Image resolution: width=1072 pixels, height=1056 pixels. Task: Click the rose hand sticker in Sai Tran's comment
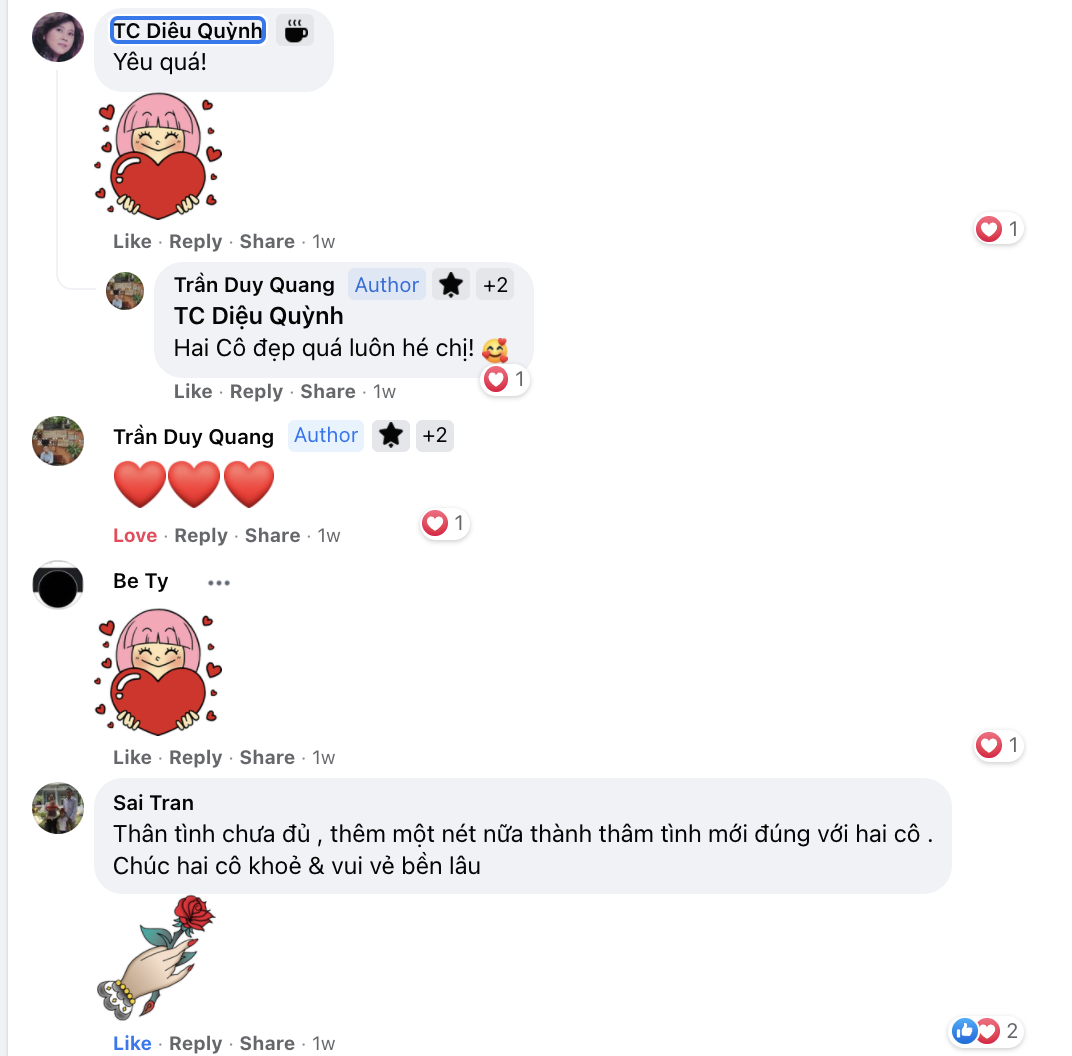[x=155, y=957]
